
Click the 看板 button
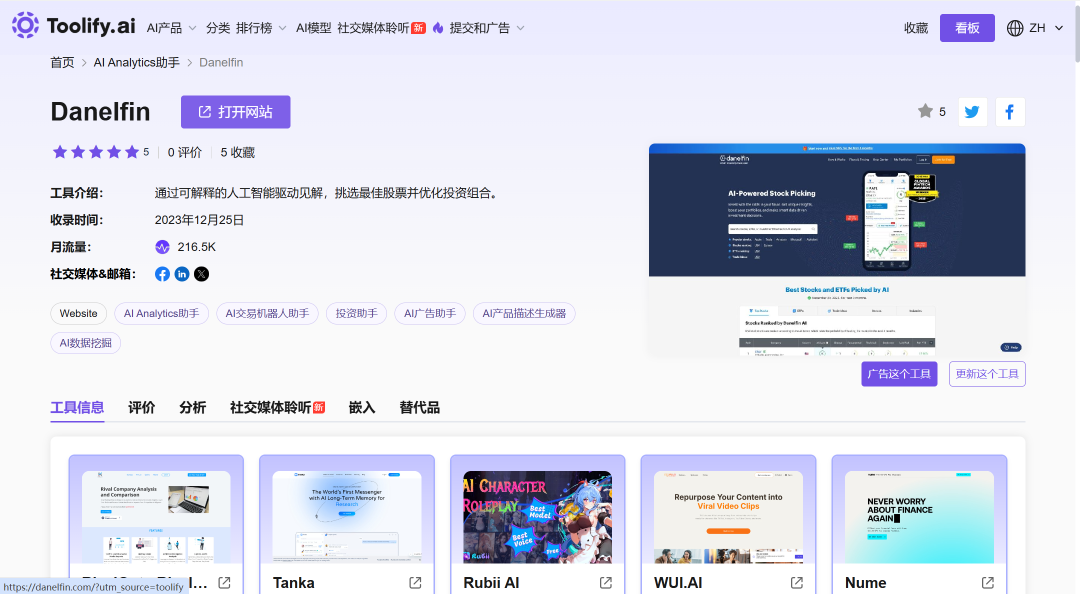tap(967, 28)
